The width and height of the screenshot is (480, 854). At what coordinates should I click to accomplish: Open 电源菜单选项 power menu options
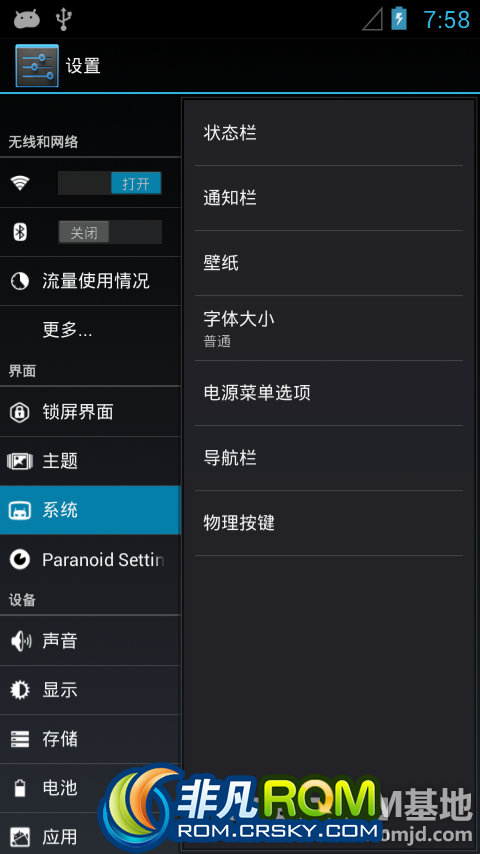point(329,393)
